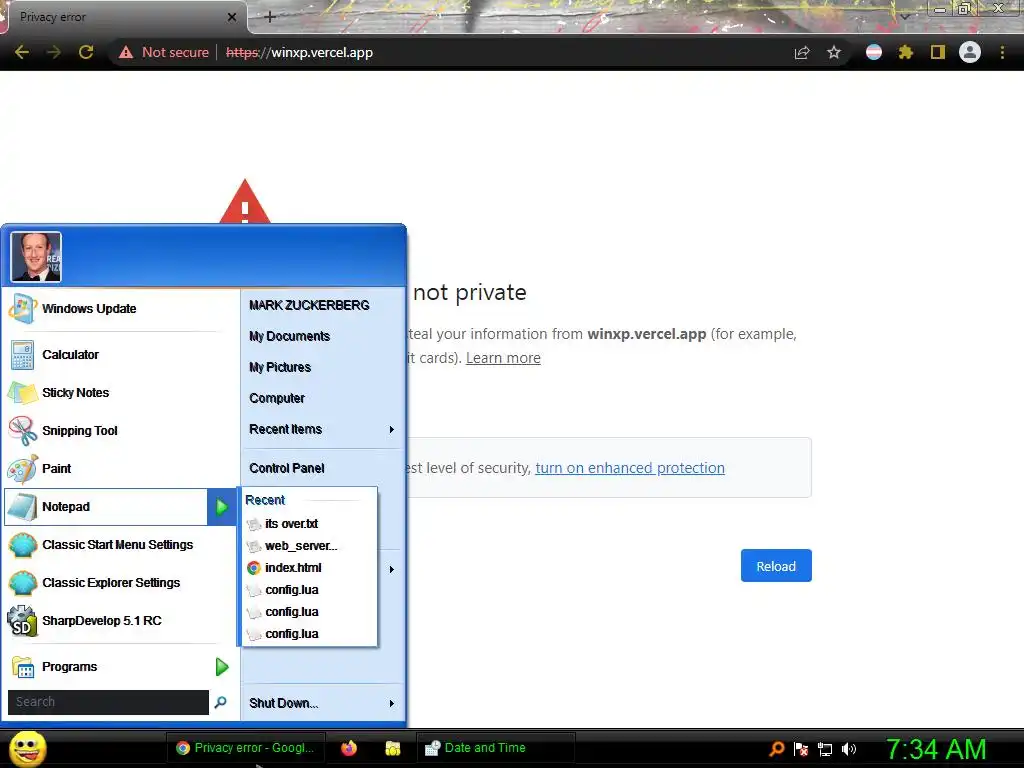Open Windows Update from start menu

120,309
